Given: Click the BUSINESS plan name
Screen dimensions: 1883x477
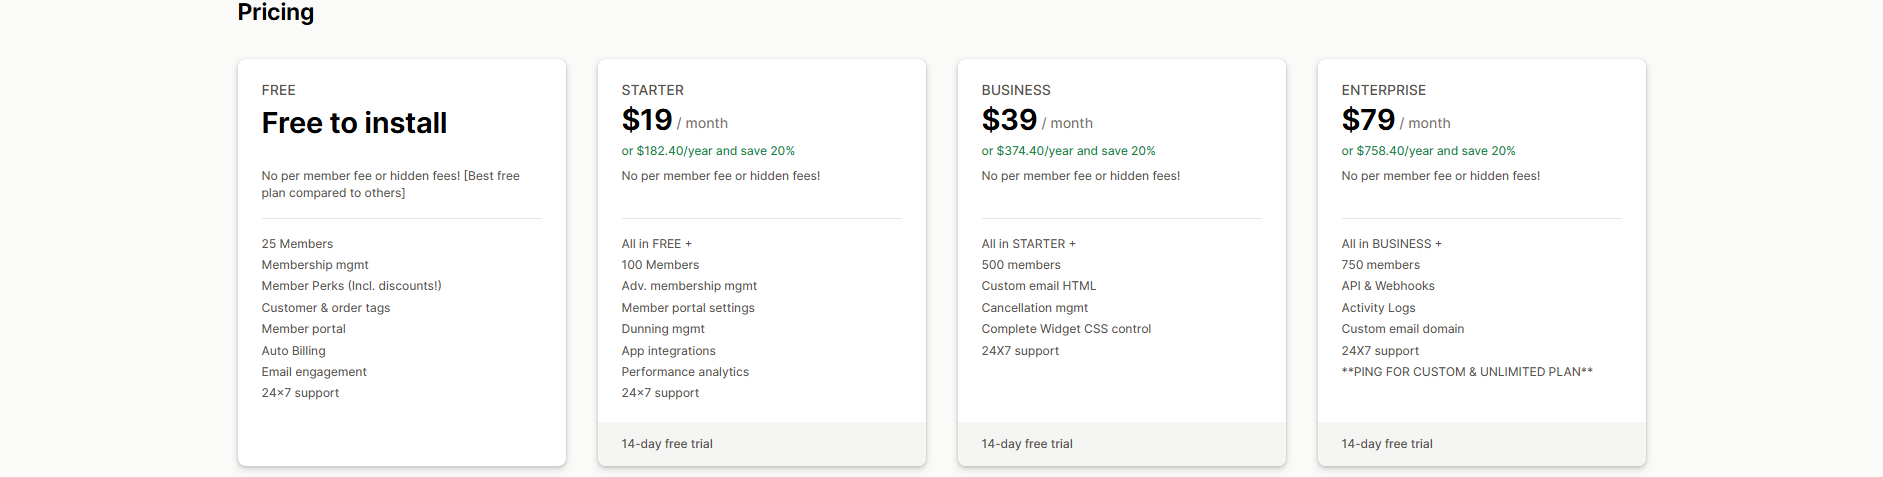Looking at the screenshot, I should click(1015, 90).
